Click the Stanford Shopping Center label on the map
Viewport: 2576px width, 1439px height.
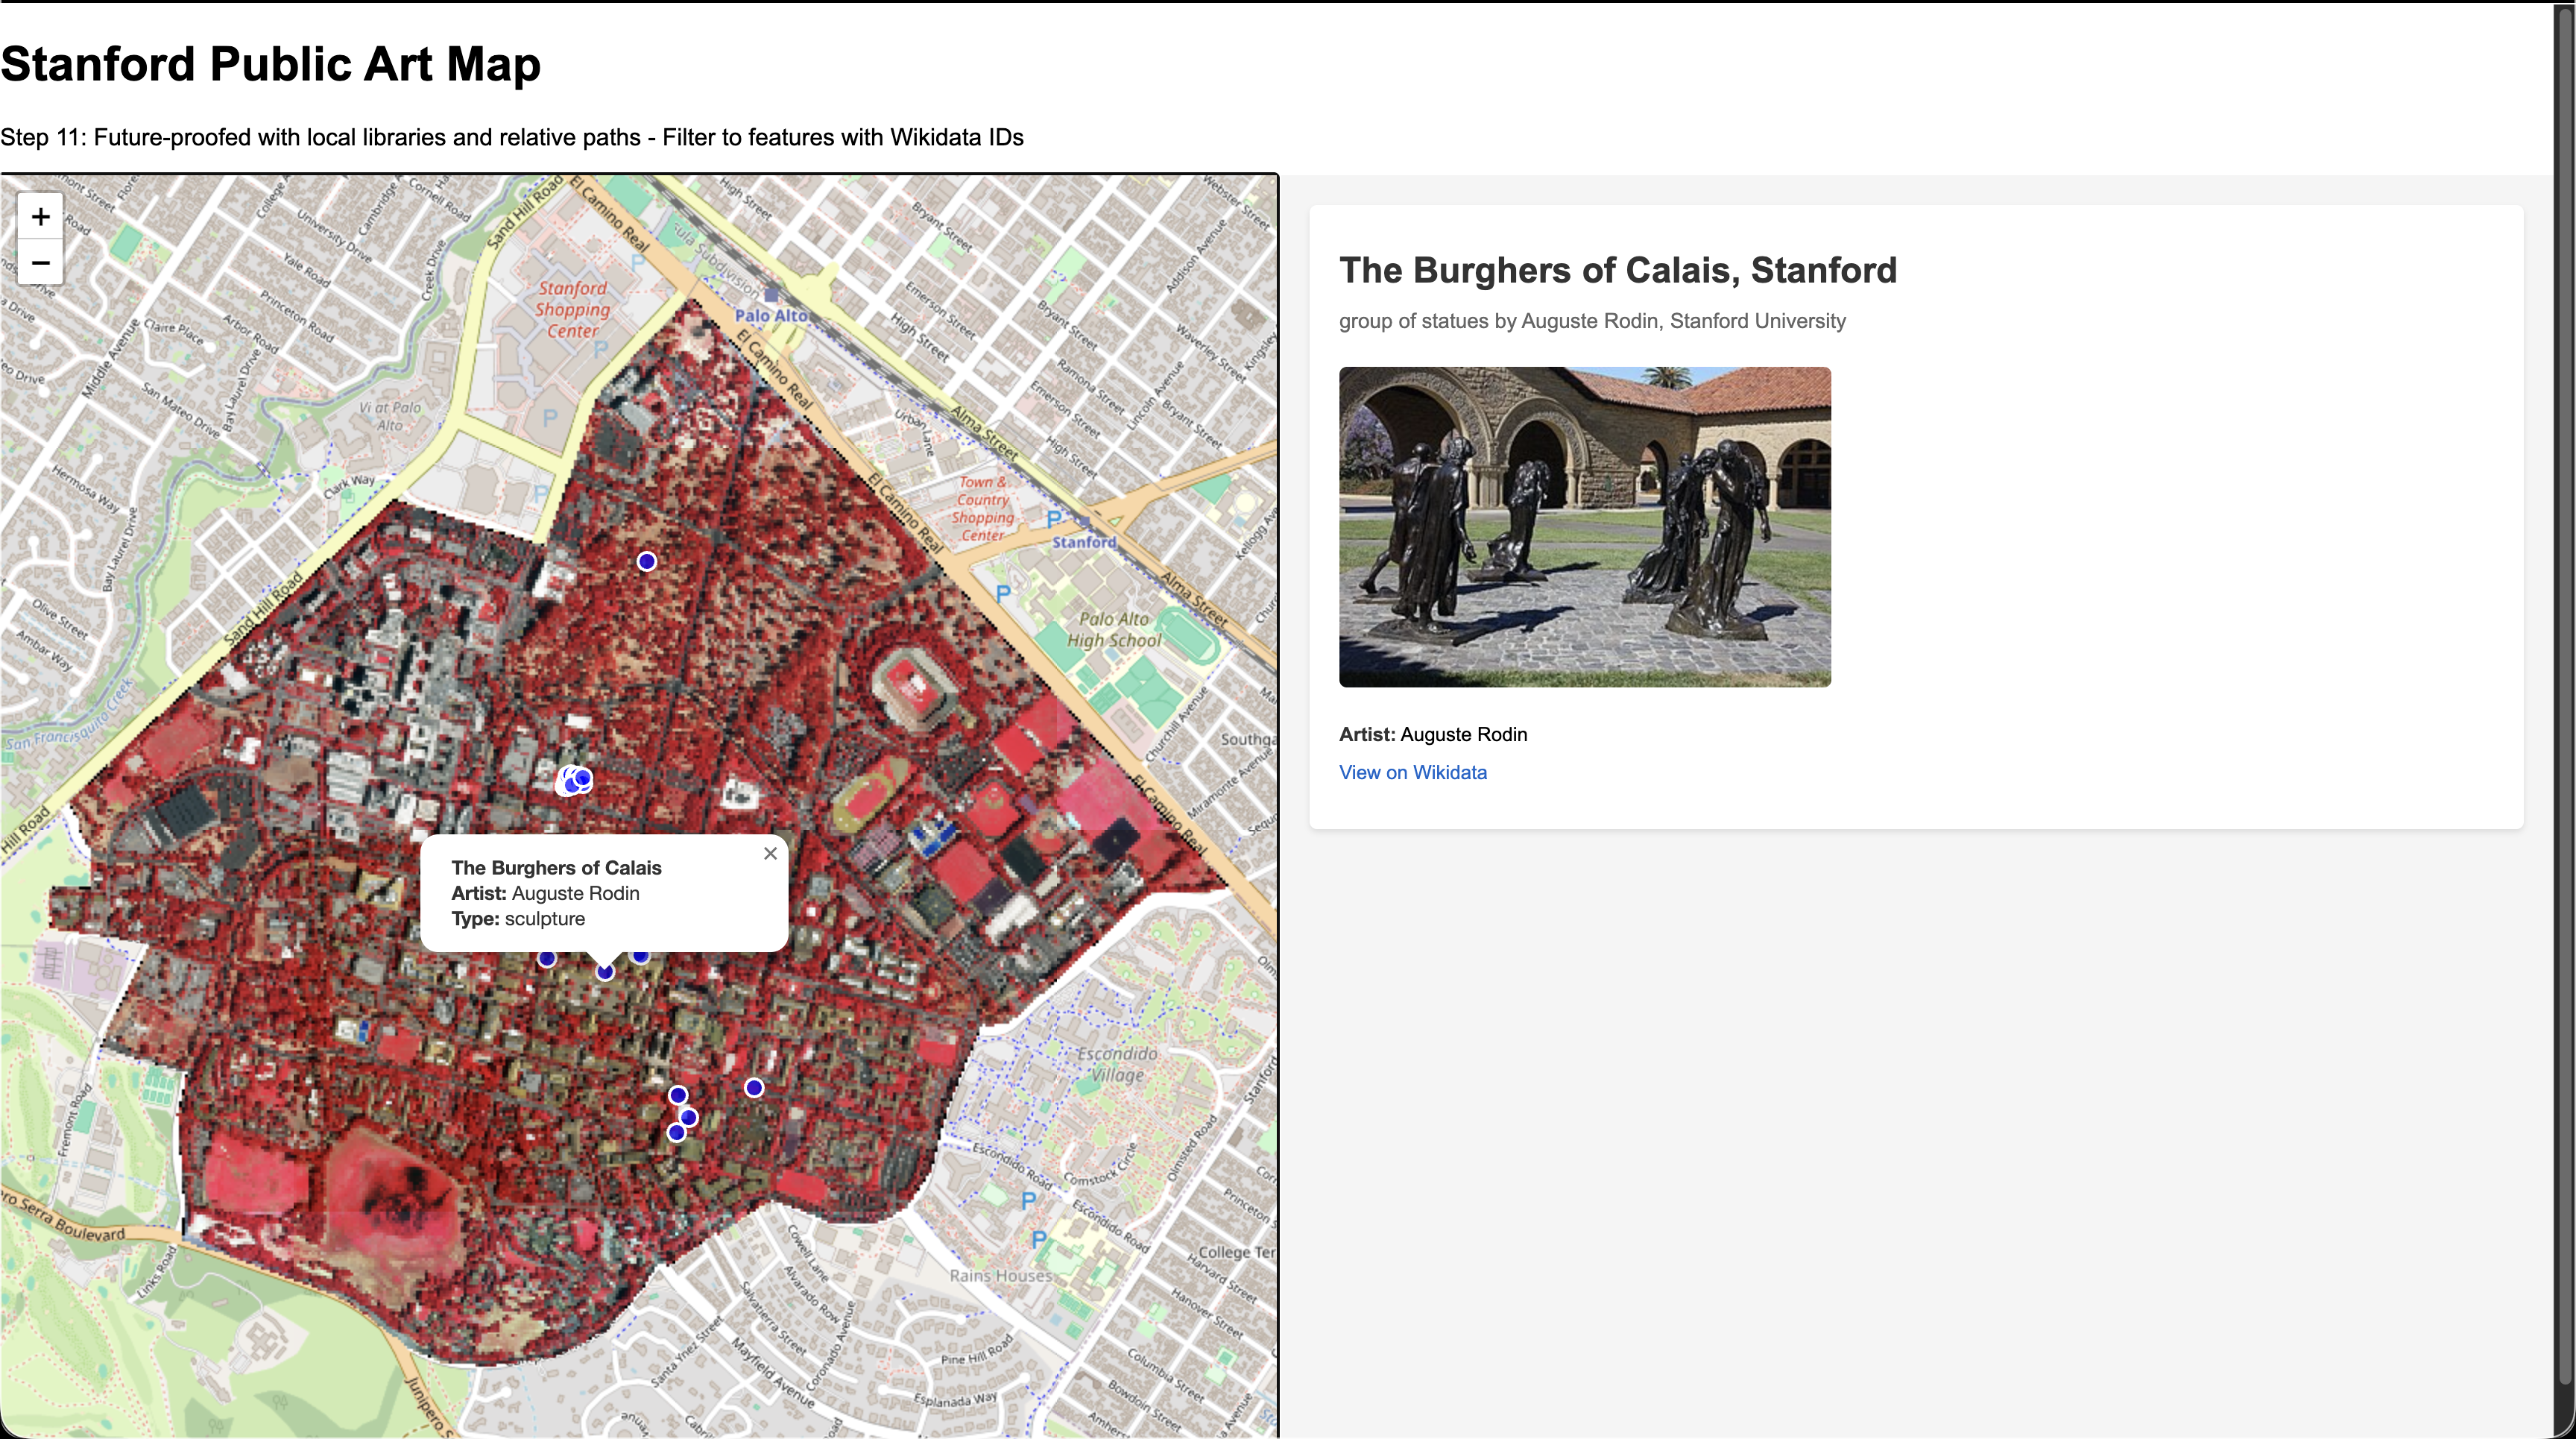570,310
